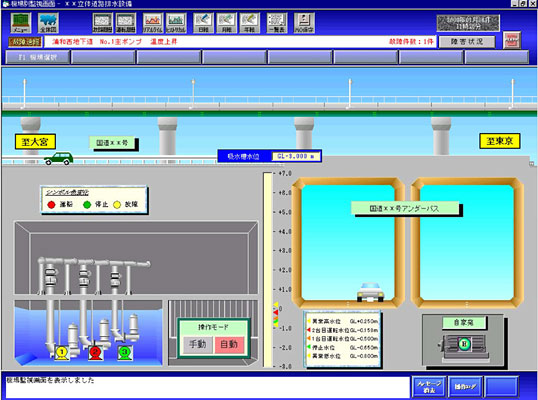Click the fault message text about No.1主ポンプ

point(114,42)
